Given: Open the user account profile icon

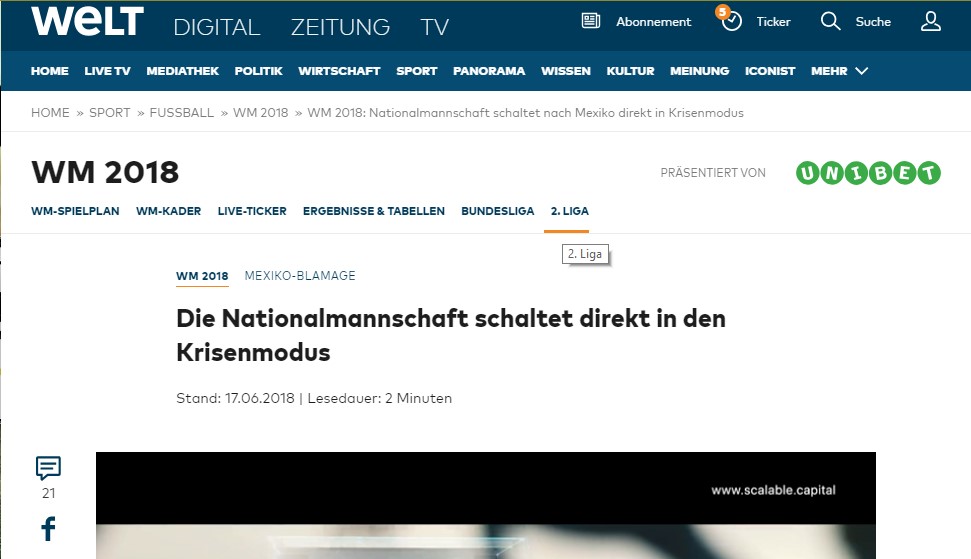Looking at the screenshot, I should [x=930, y=21].
